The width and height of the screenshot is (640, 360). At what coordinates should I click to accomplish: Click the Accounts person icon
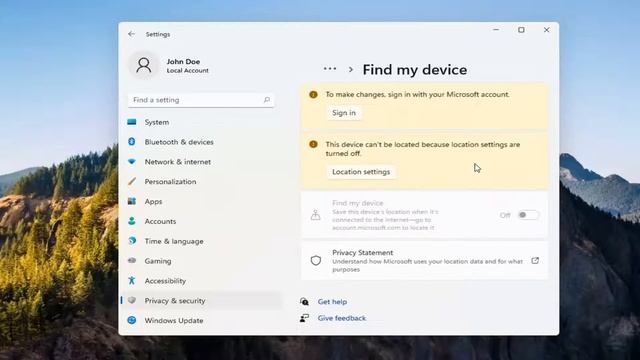131,221
